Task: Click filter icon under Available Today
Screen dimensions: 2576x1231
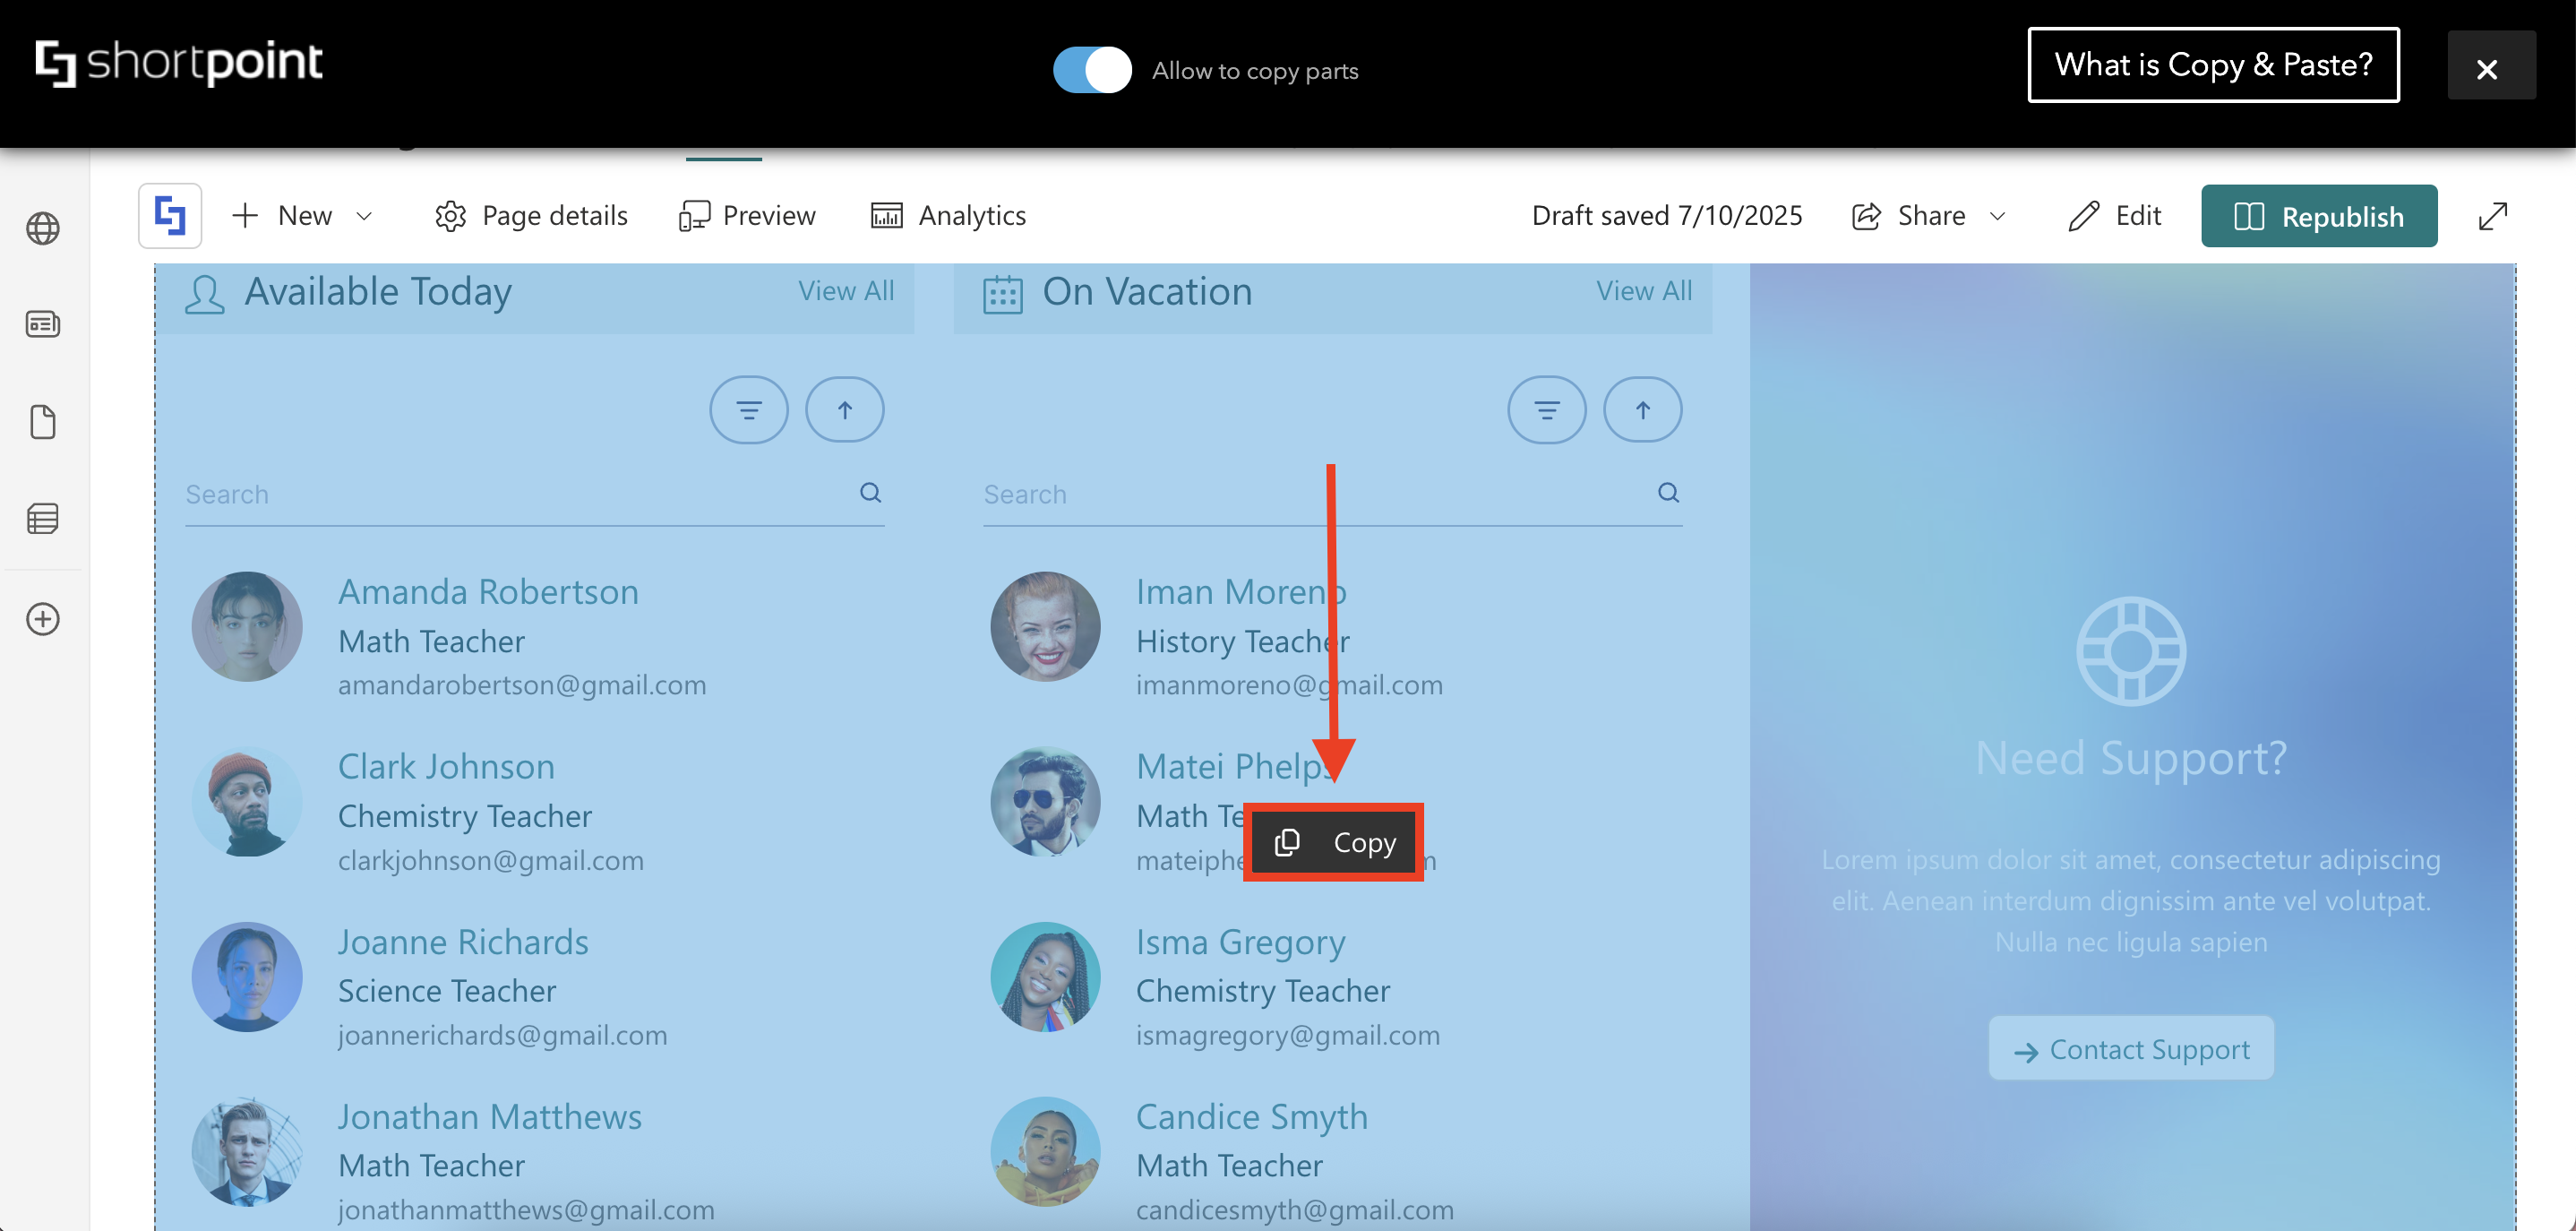Action: (748, 410)
